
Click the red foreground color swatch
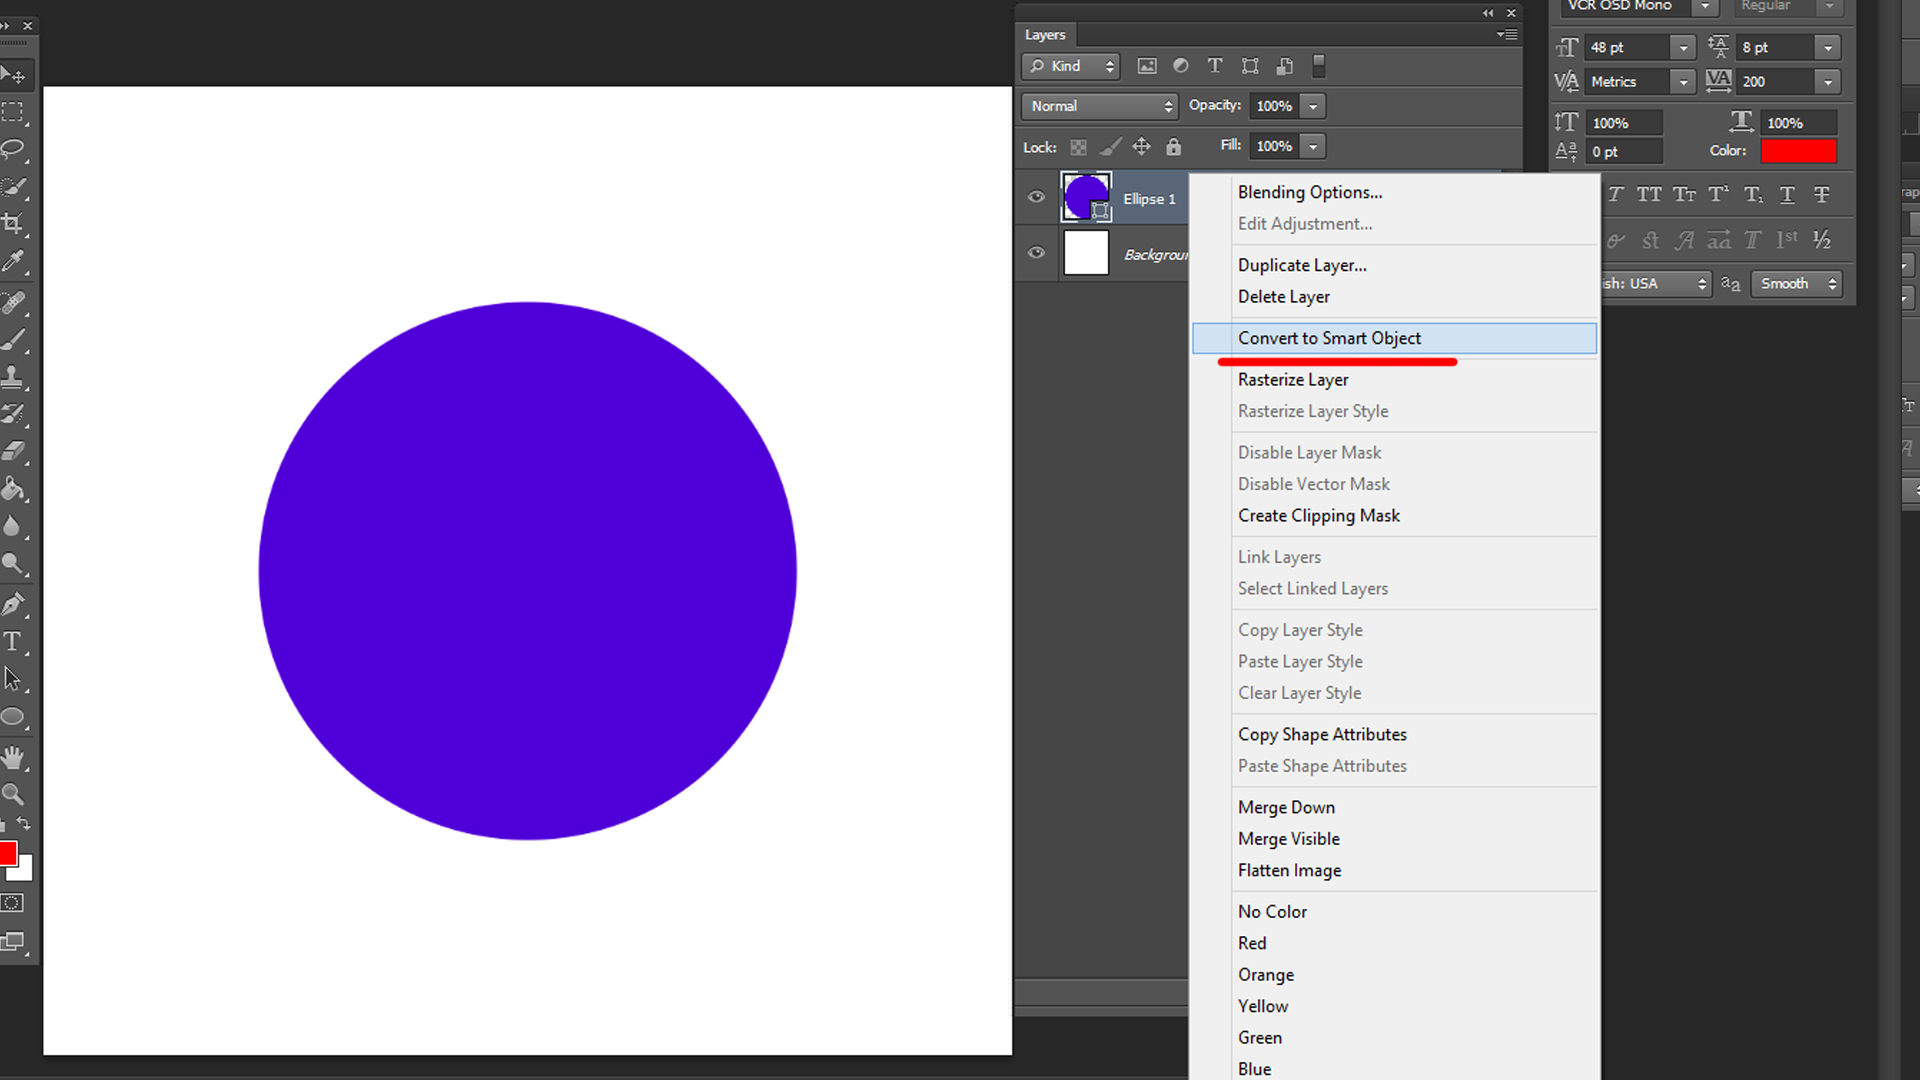pyautogui.click(x=7, y=853)
